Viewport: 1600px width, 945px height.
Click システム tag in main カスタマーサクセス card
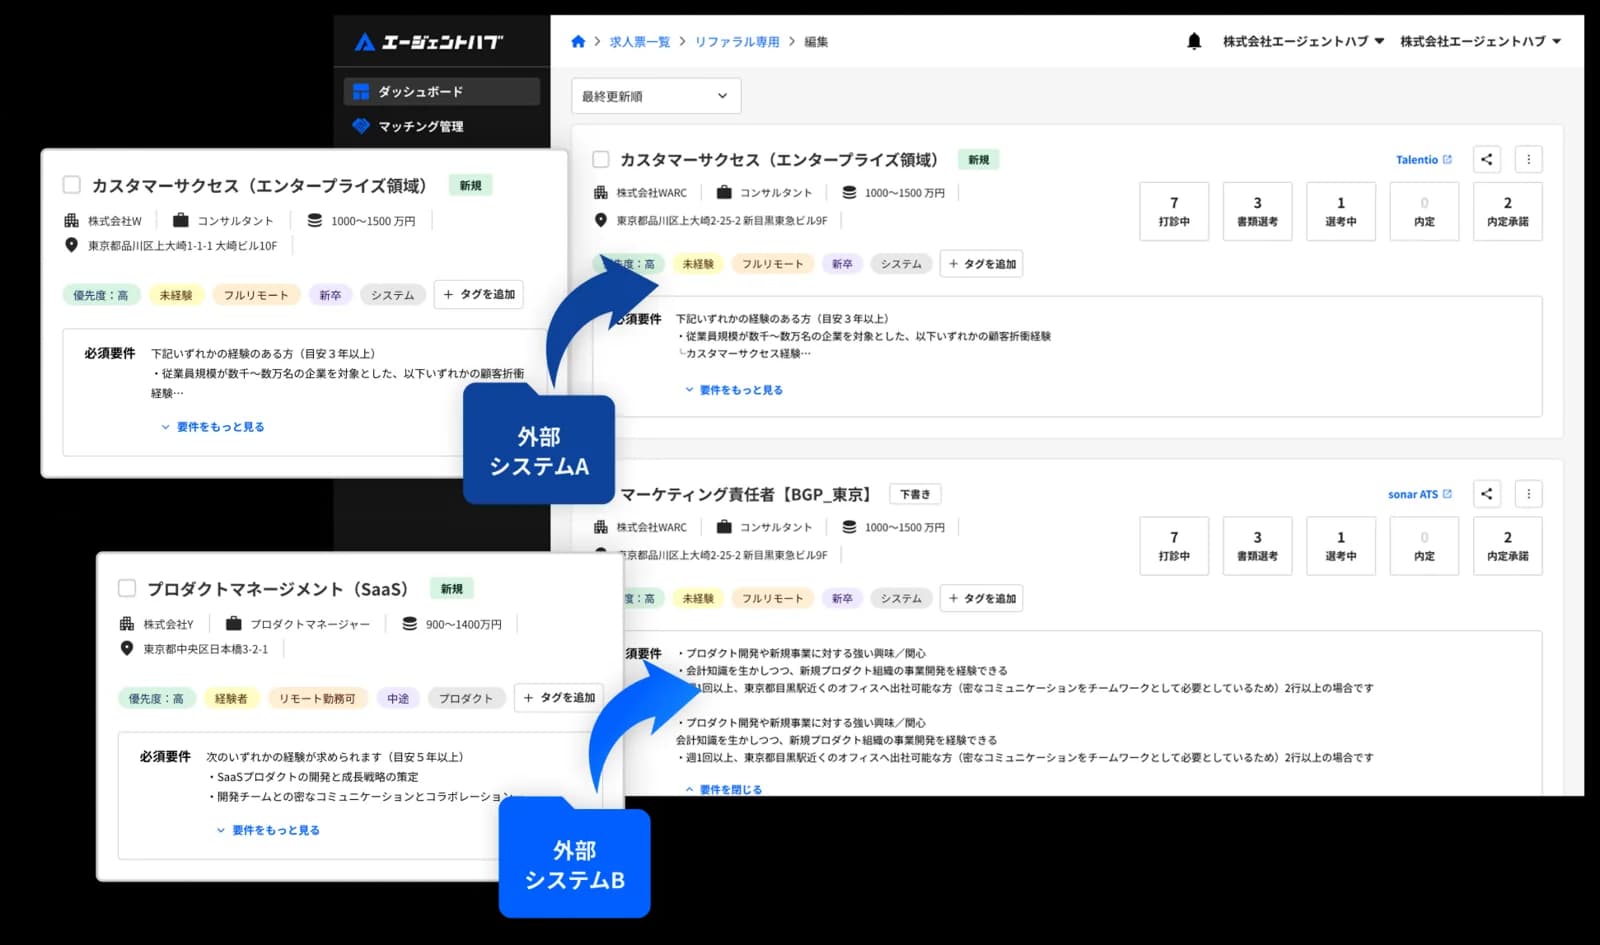pos(901,264)
